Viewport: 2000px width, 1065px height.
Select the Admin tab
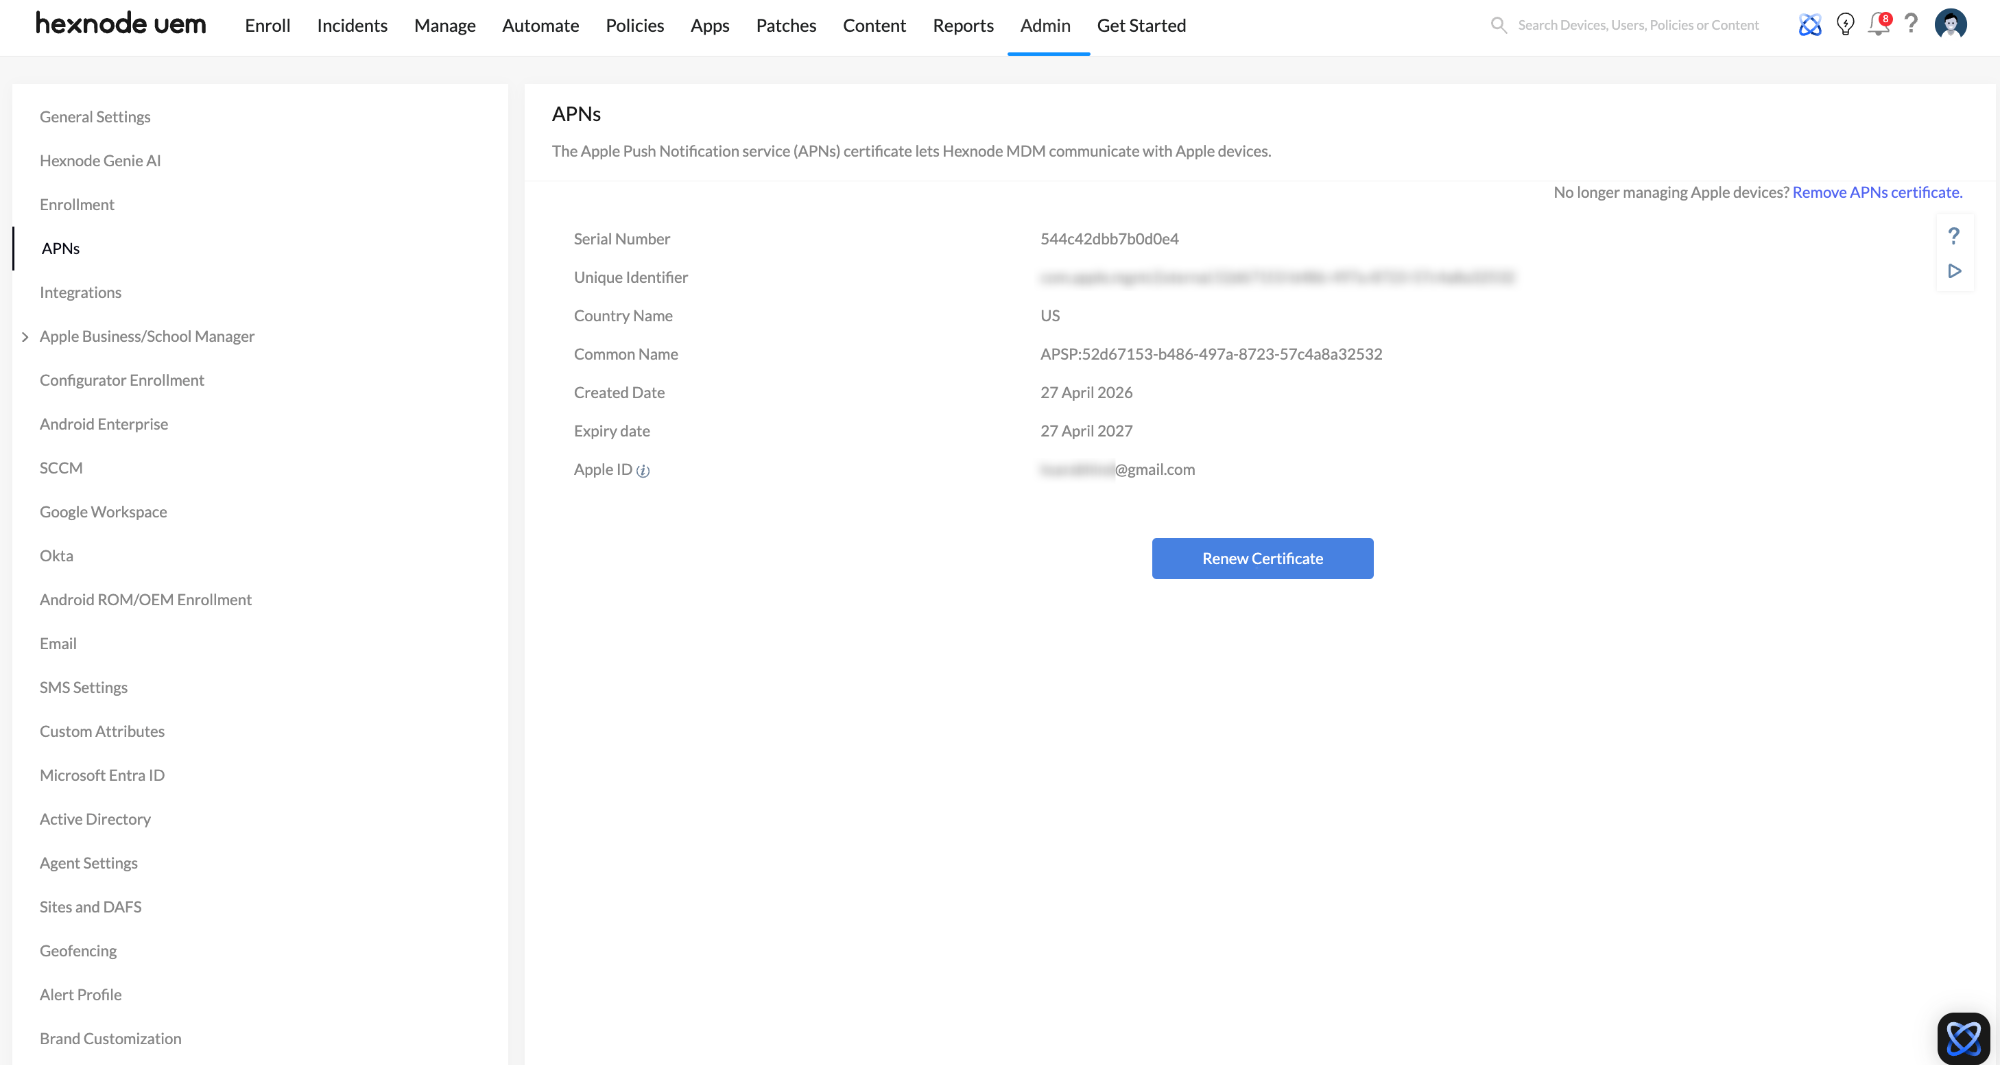tap(1046, 26)
